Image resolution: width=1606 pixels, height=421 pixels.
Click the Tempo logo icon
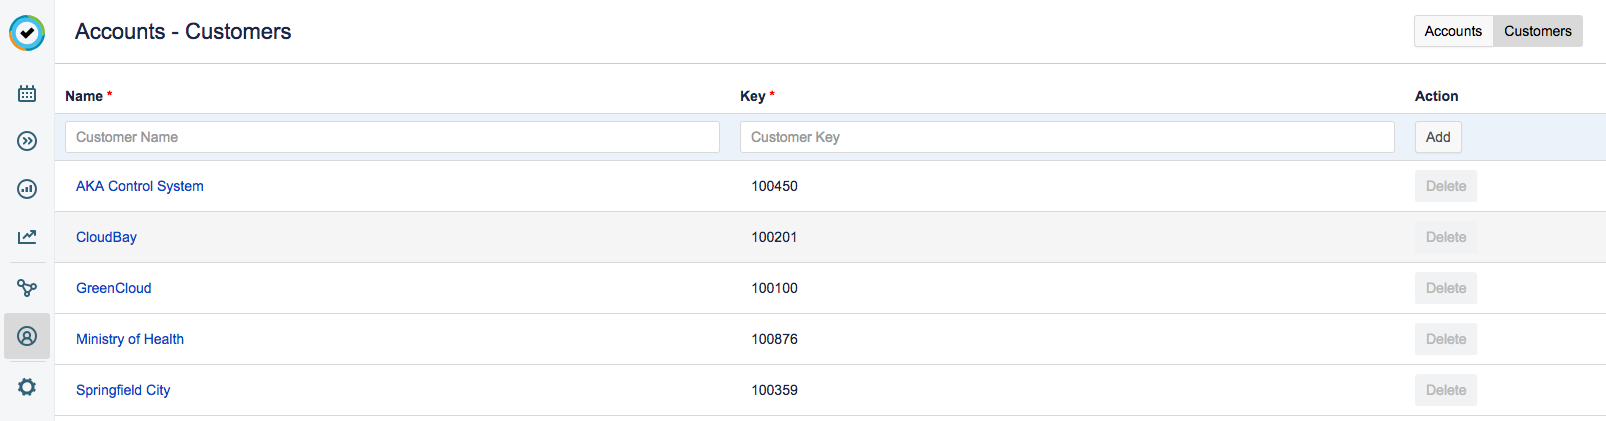pos(27,33)
